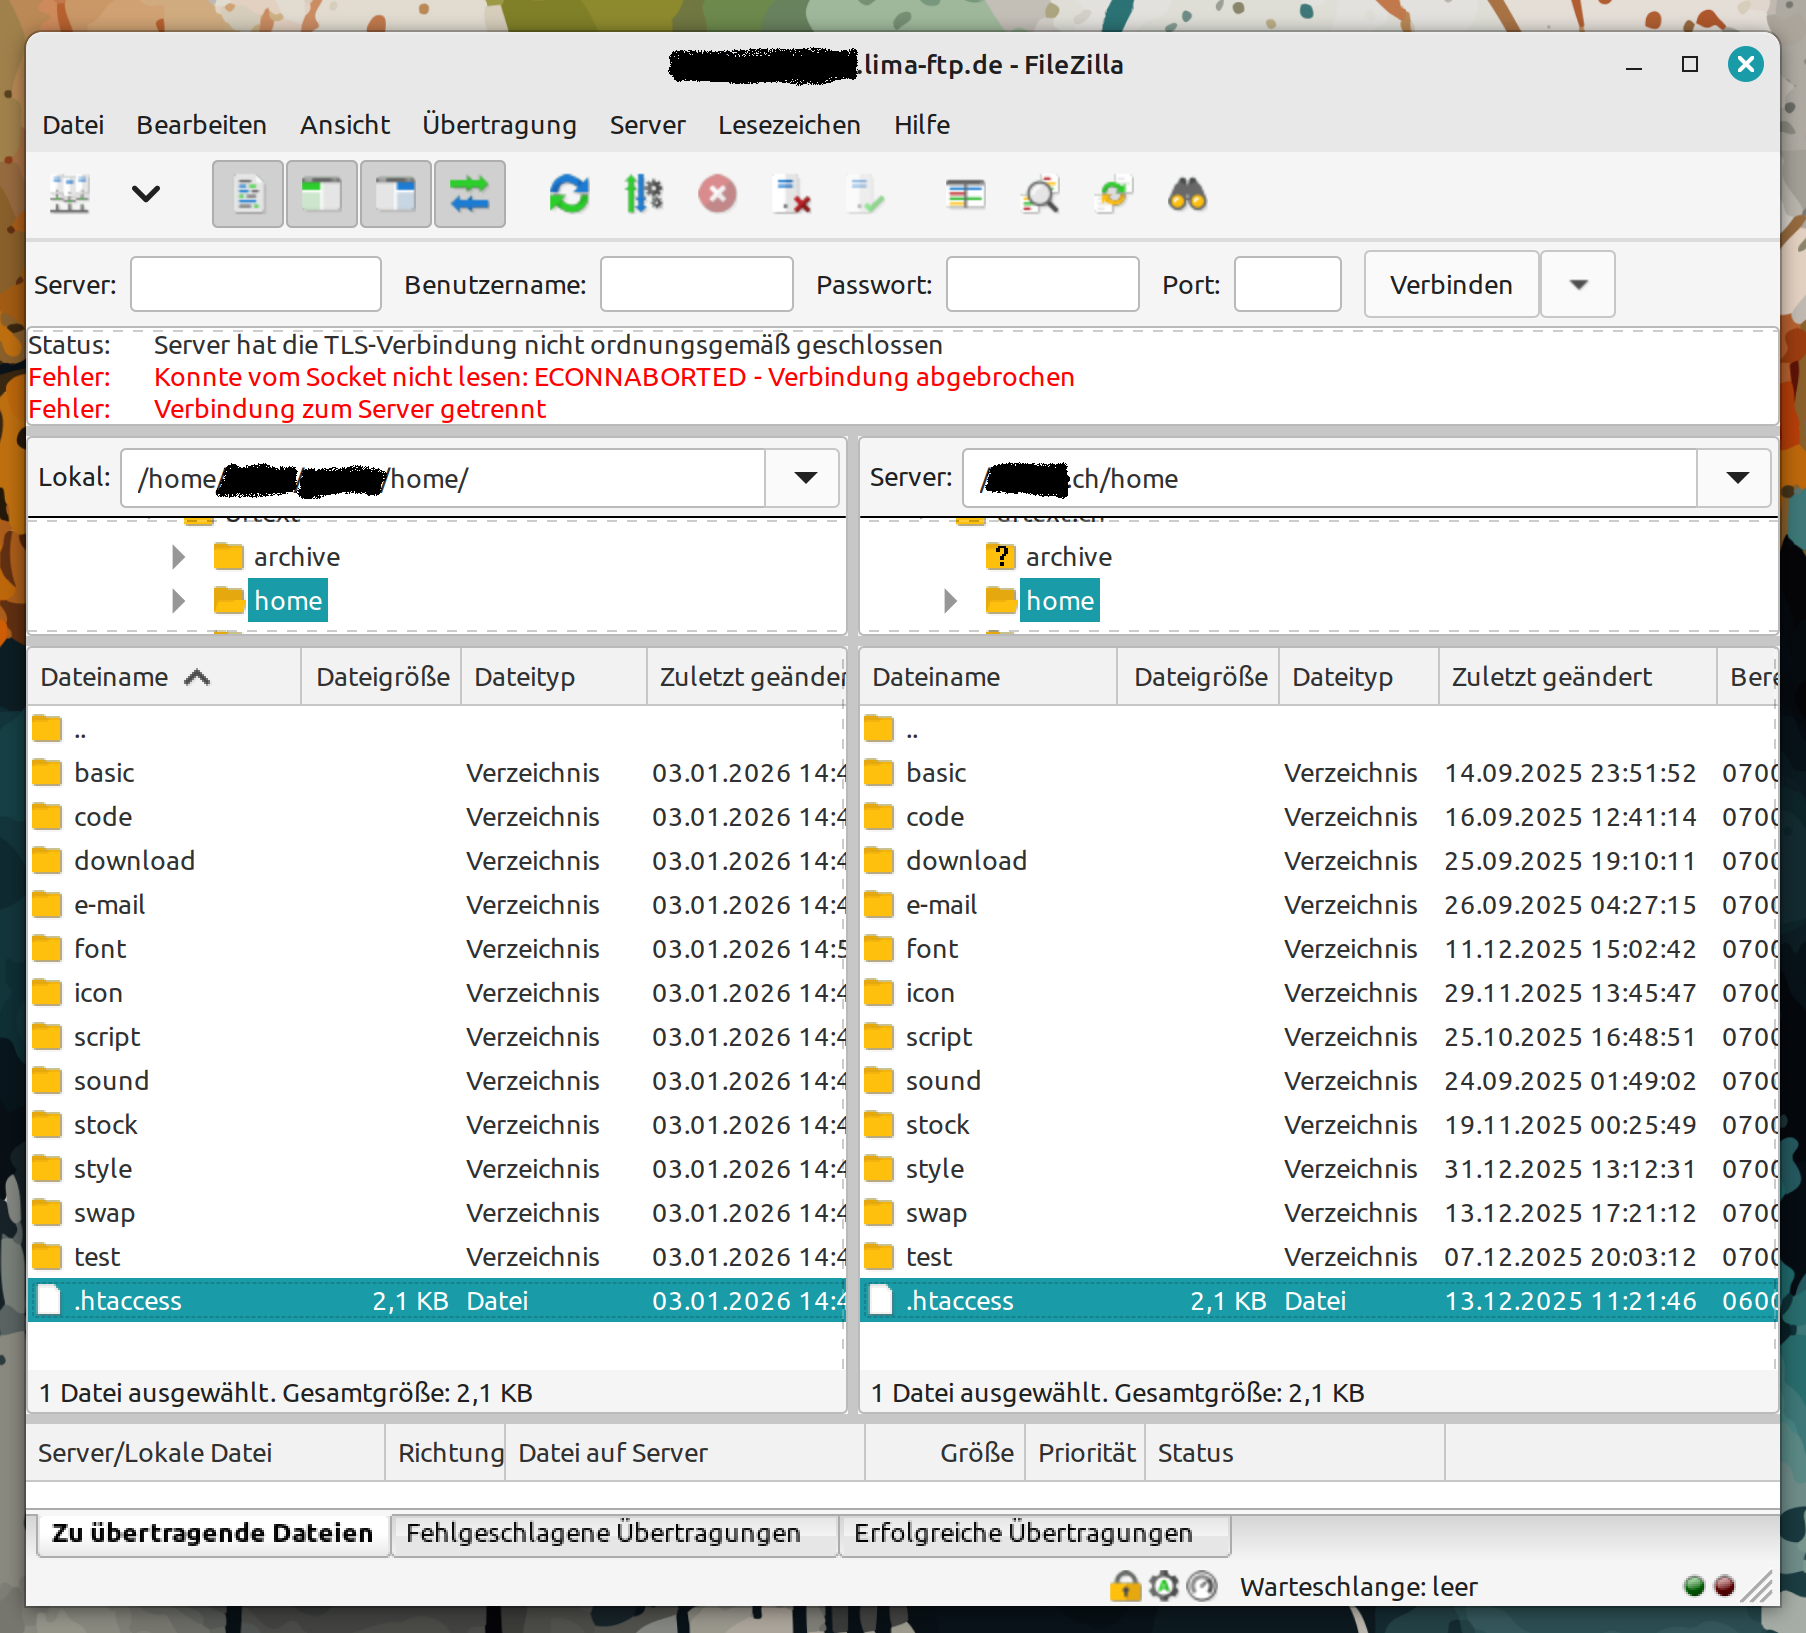Select remote style folder row

(1318, 1169)
